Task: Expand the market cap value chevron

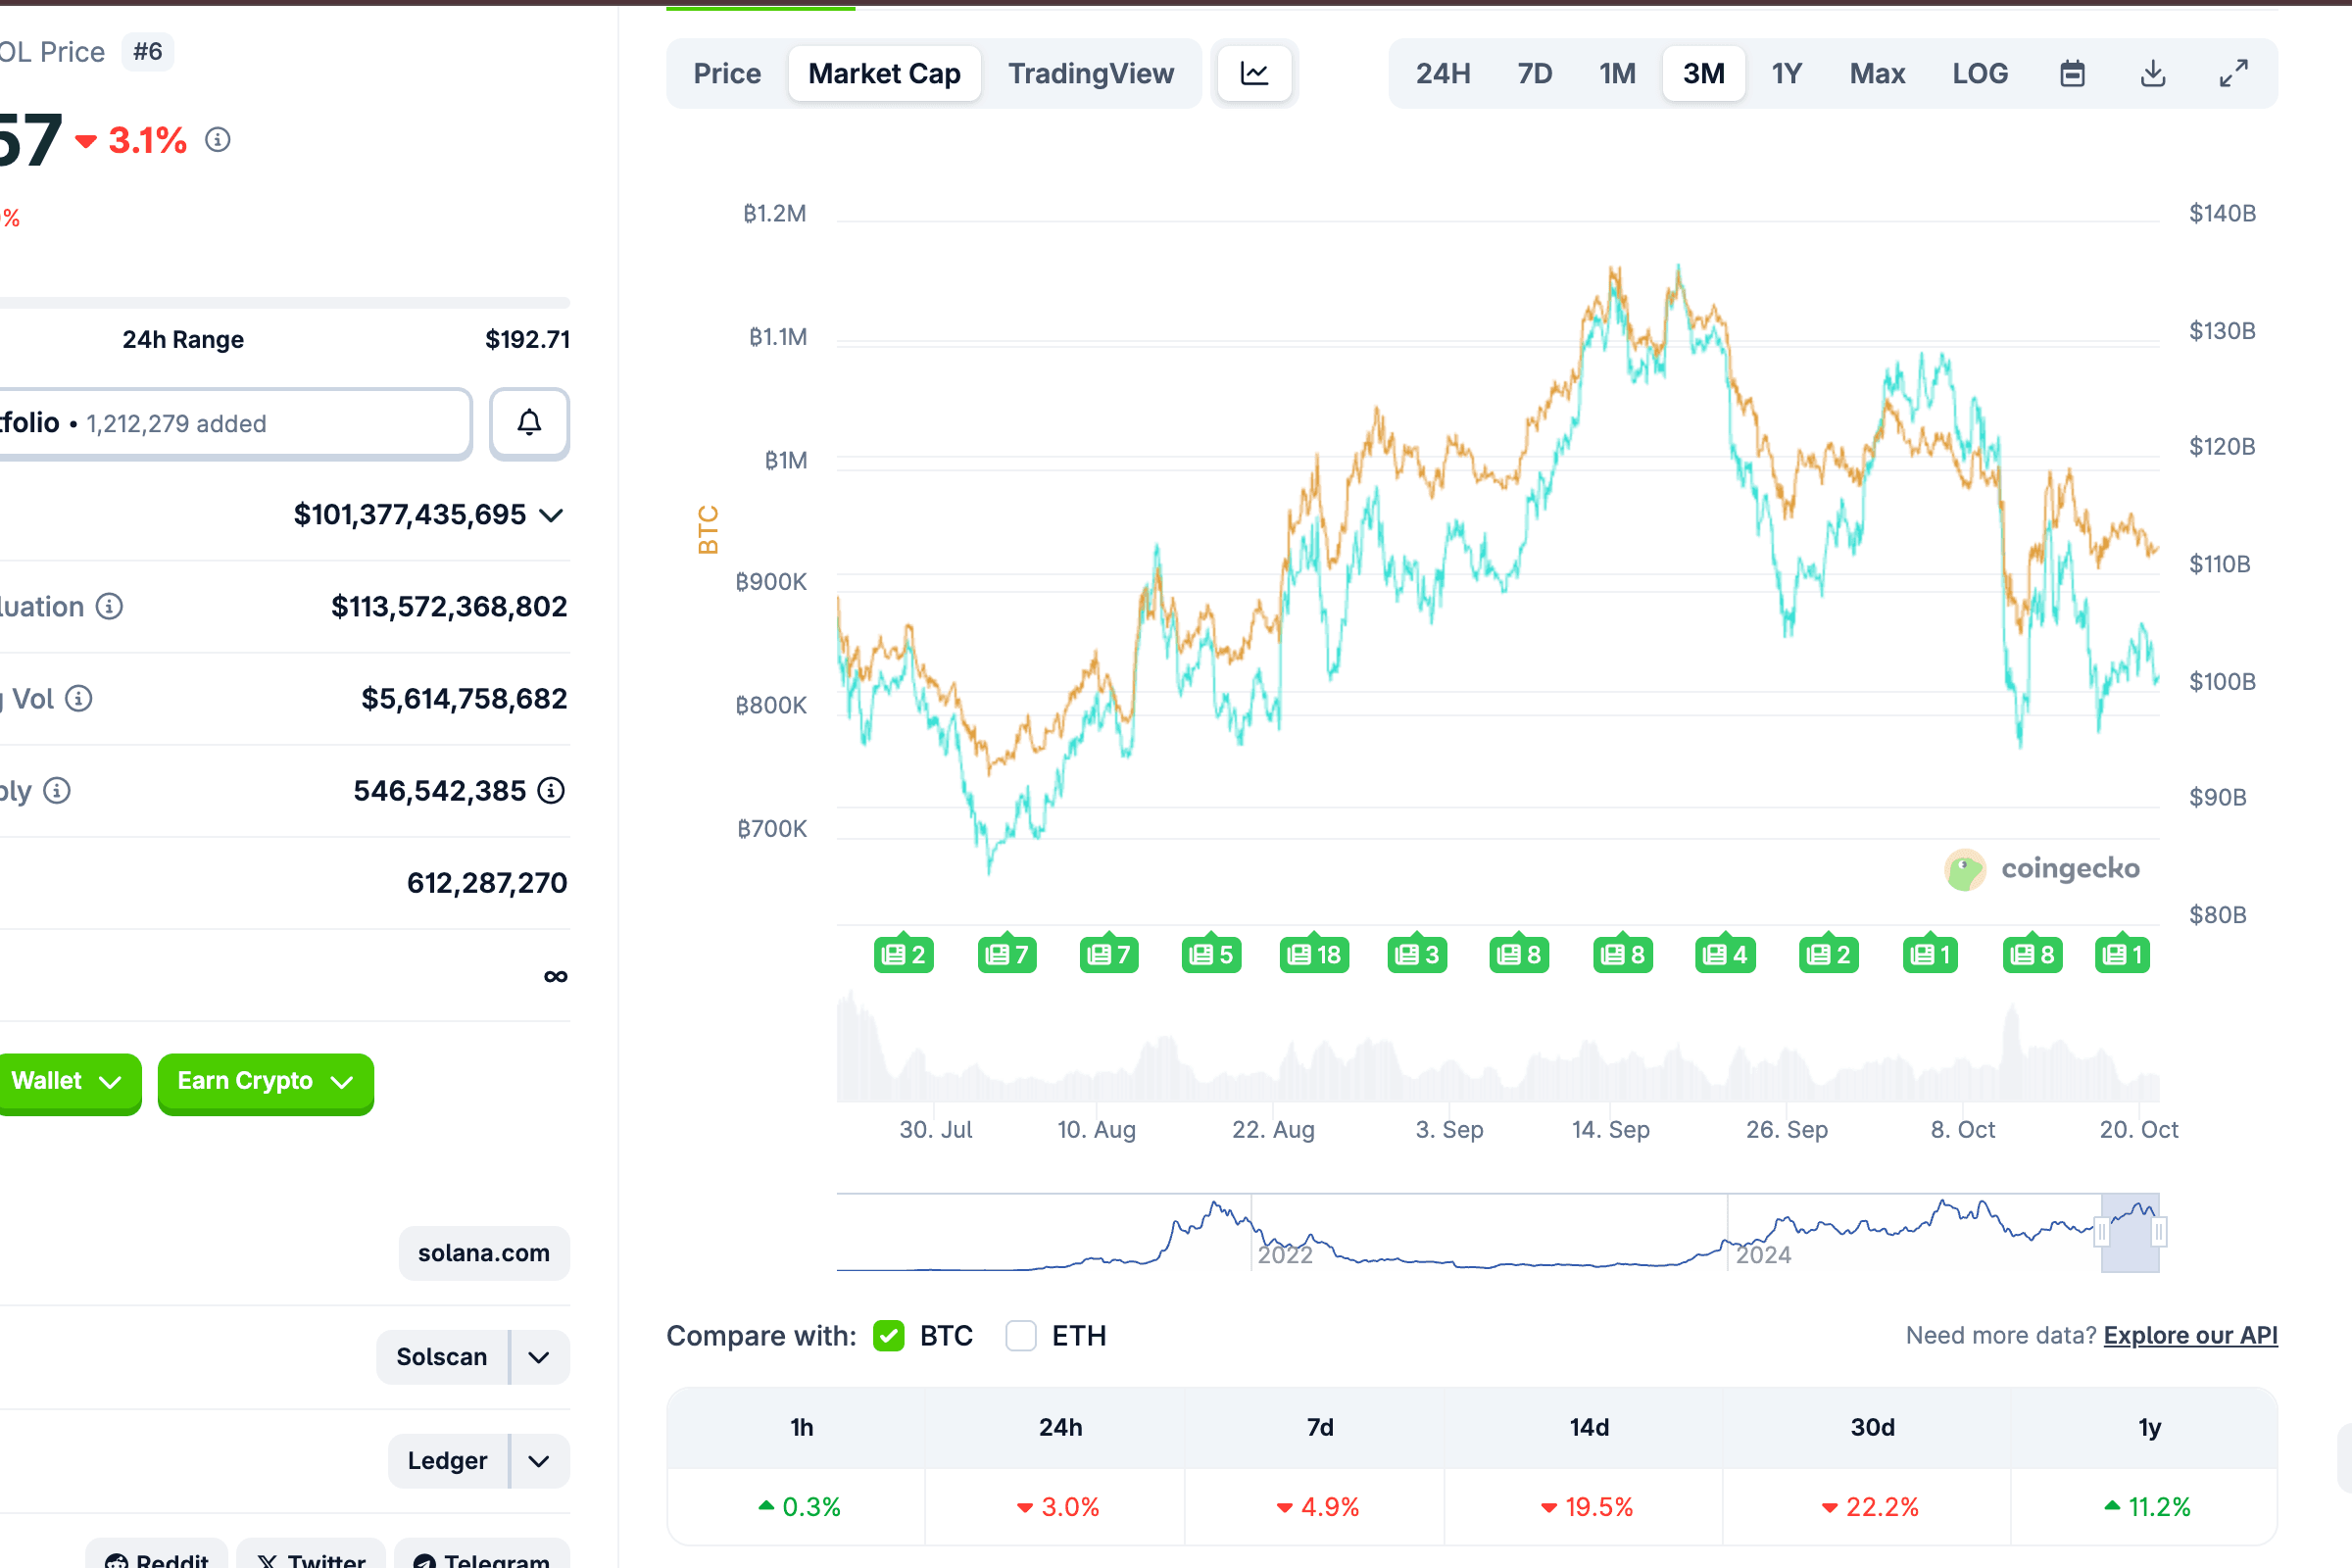Action: (x=551, y=515)
